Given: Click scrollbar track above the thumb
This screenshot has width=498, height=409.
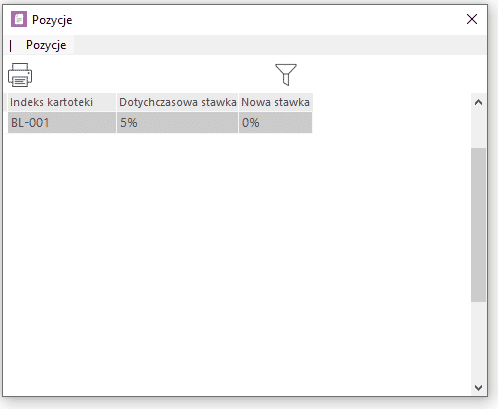Looking at the screenshot, I should coord(478,129).
